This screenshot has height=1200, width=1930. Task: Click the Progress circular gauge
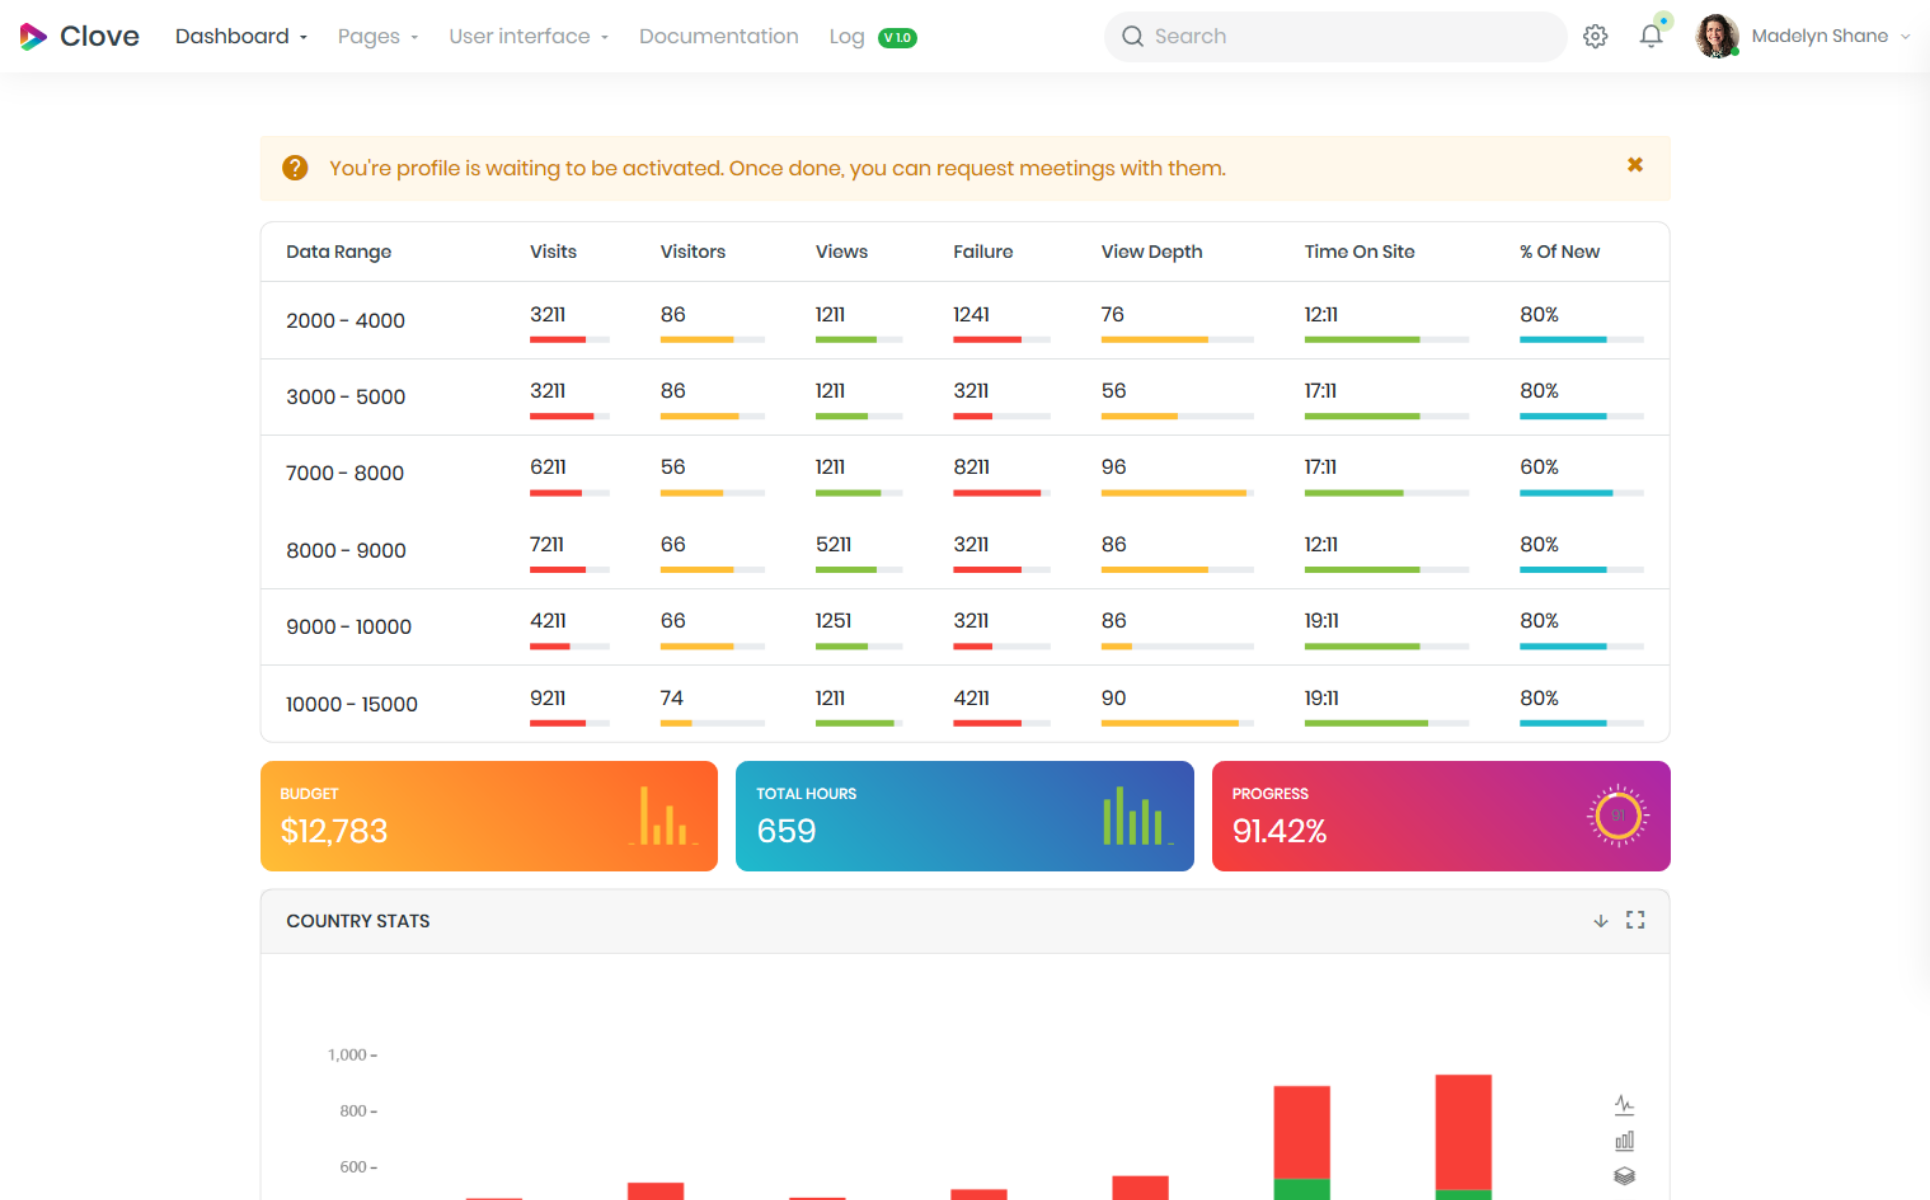[x=1617, y=816]
